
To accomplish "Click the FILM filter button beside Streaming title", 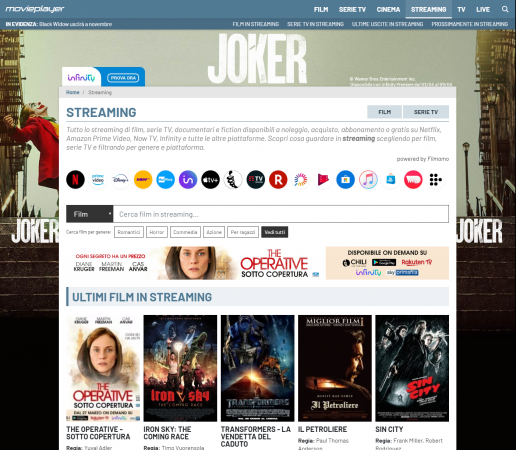I will click(384, 112).
